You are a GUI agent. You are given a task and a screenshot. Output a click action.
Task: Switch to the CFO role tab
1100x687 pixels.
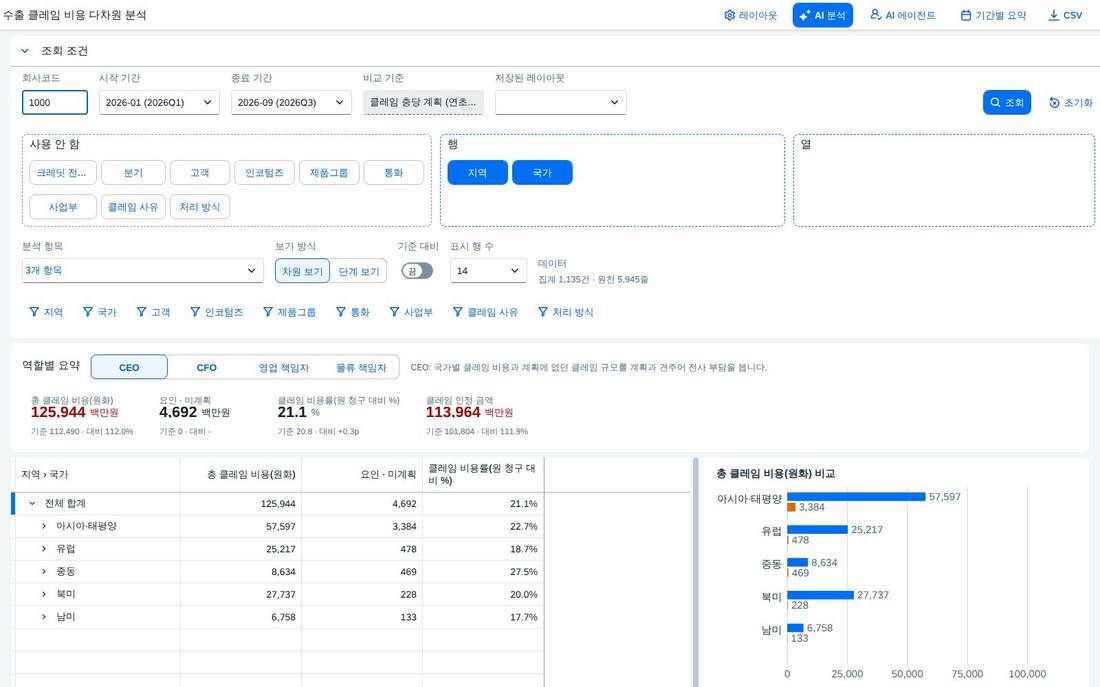(x=206, y=367)
